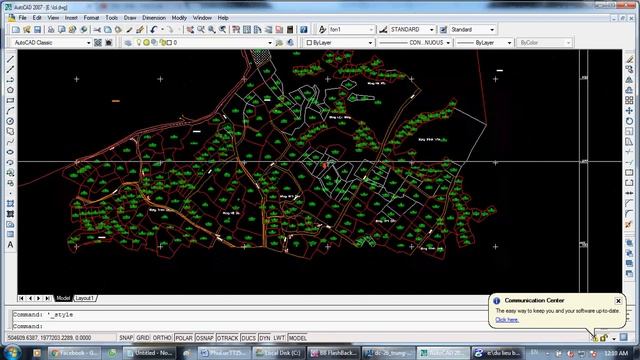This screenshot has height=360, width=640.
Task: Toggle DYN dynamic input
Action: coord(265,338)
